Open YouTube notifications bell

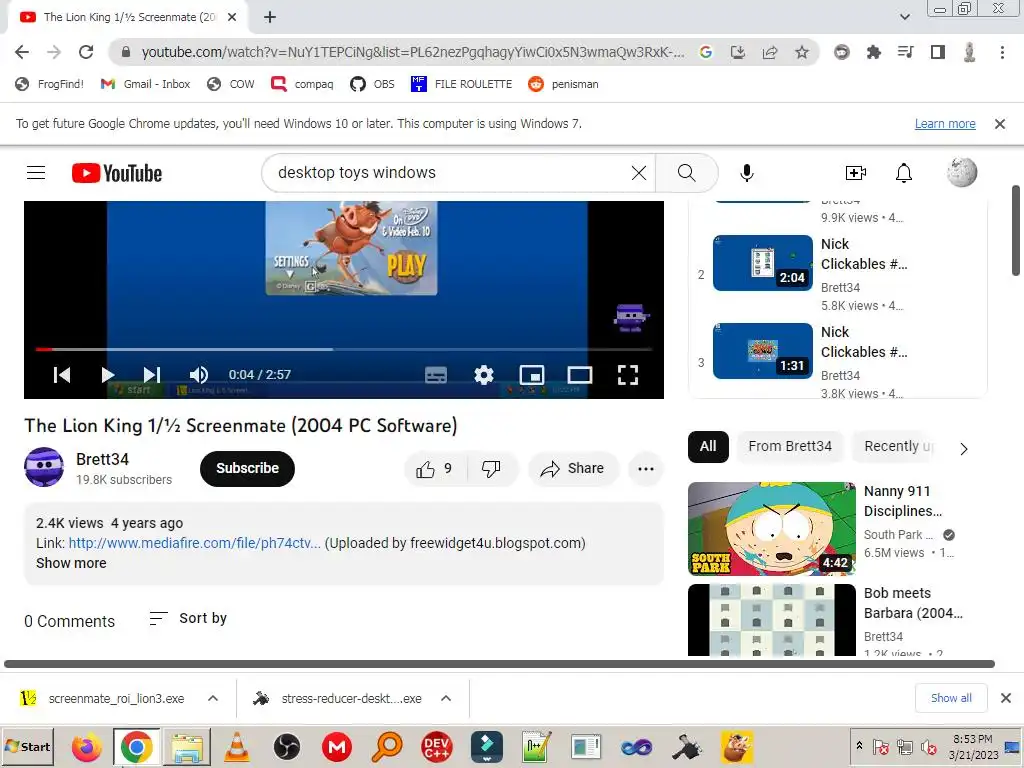tap(904, 173)
